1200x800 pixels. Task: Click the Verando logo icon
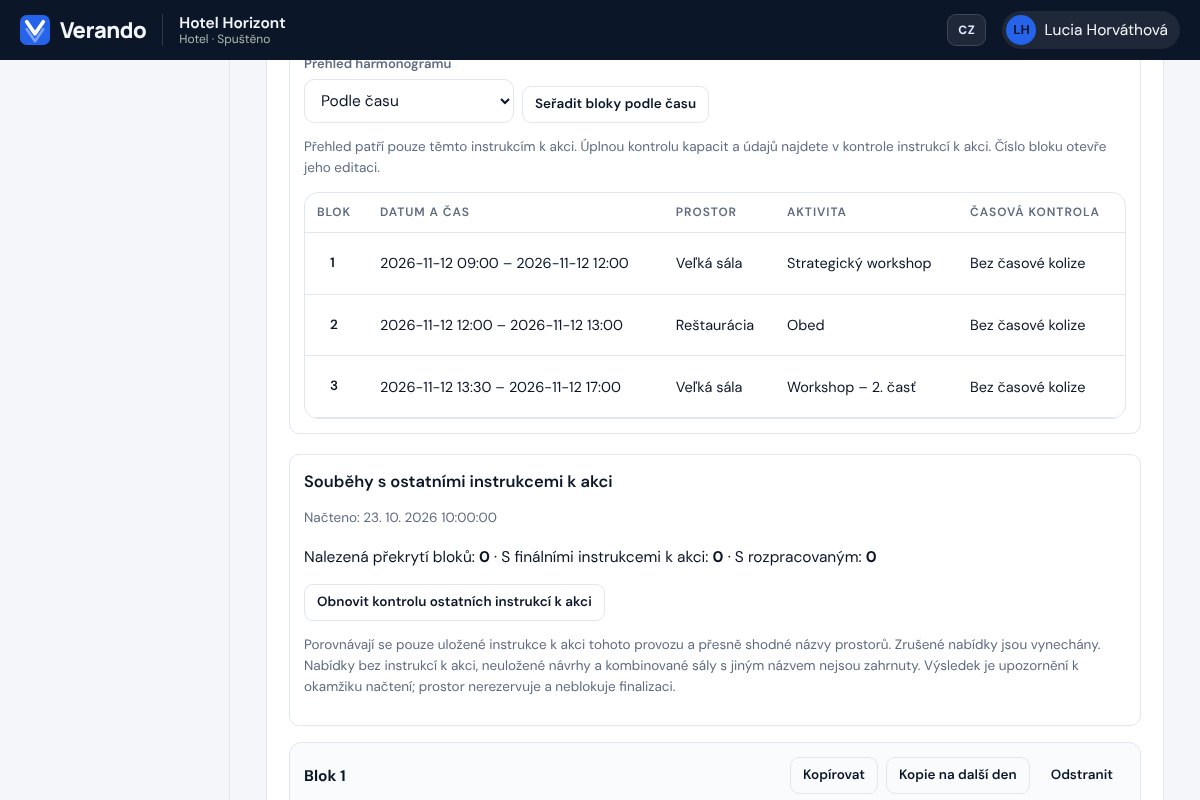35,30
